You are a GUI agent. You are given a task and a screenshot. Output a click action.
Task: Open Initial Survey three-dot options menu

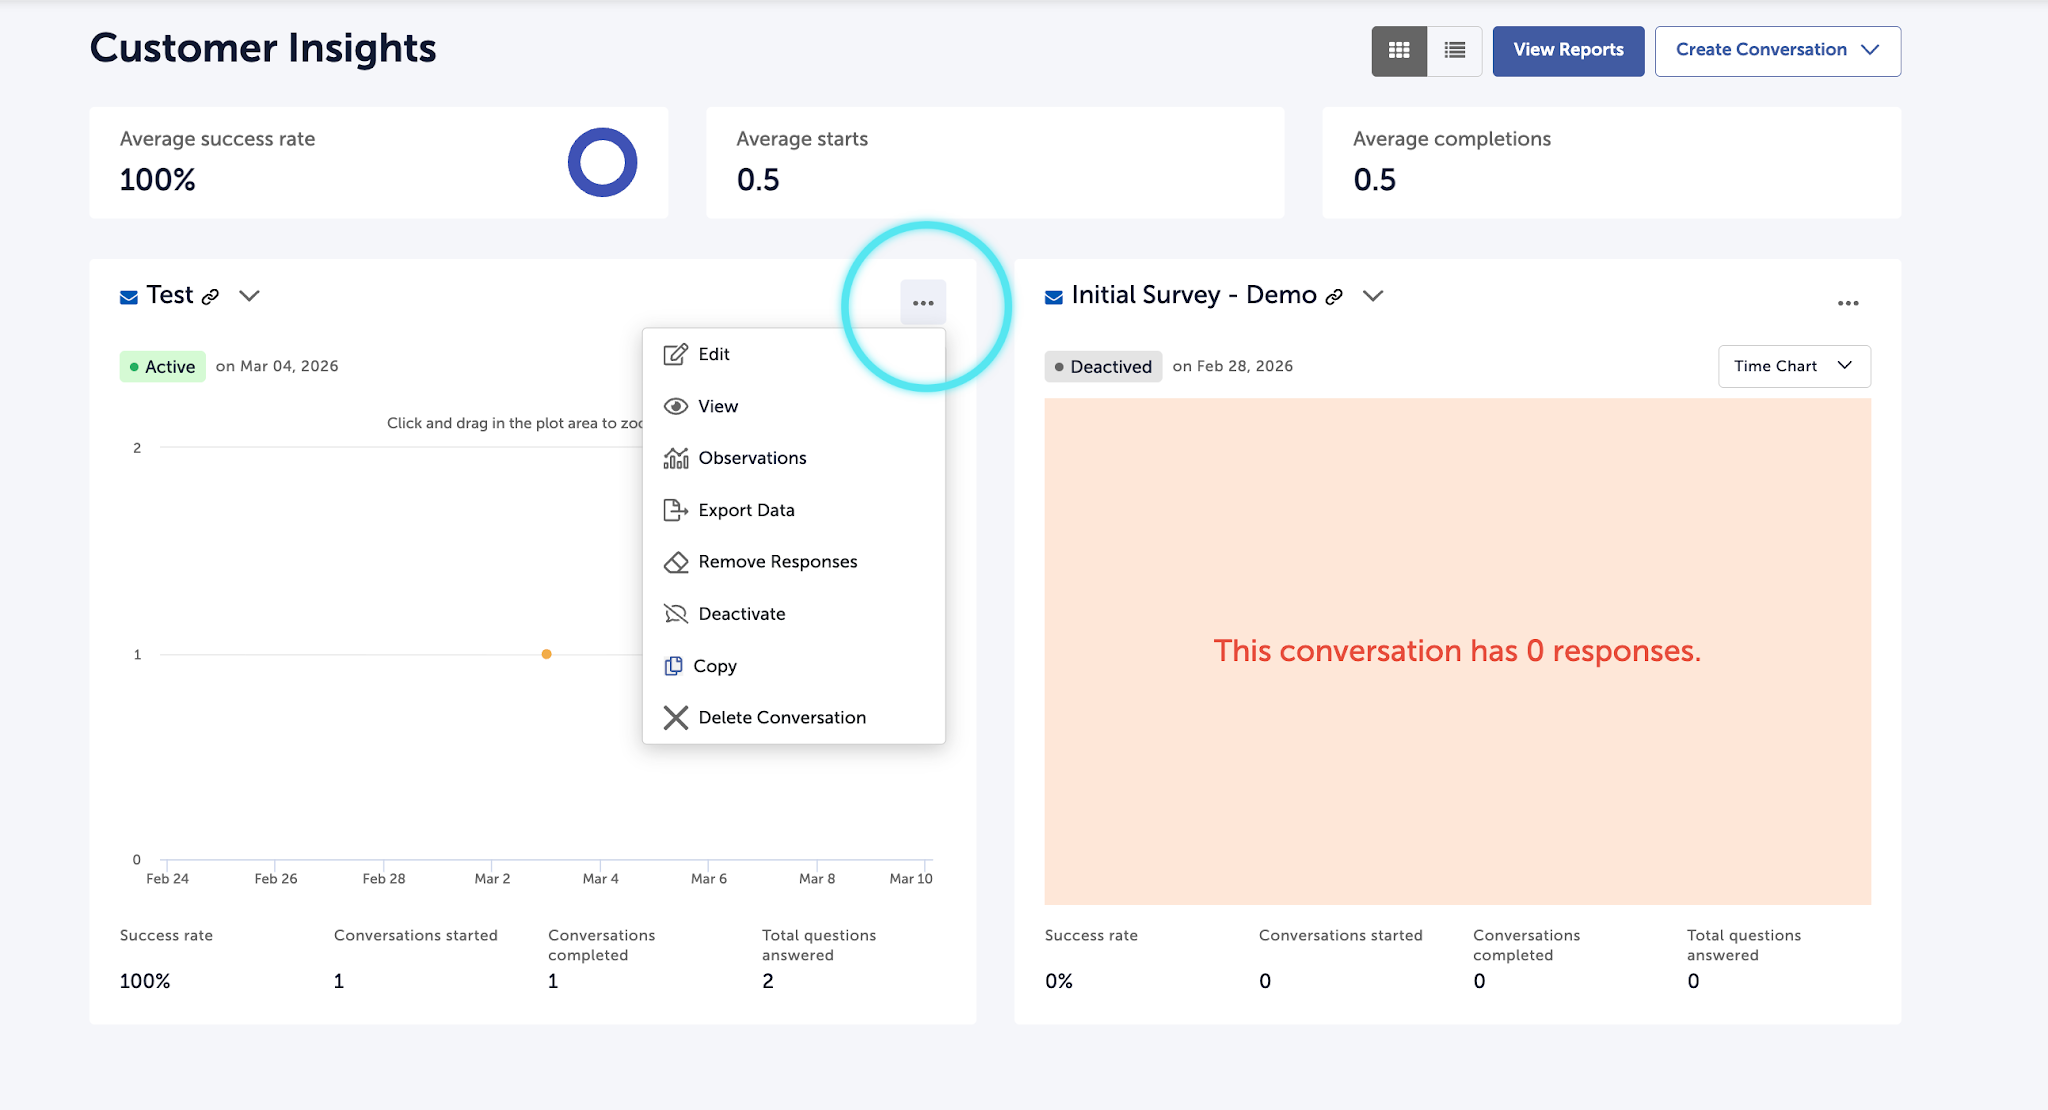tap(1847, 303)
